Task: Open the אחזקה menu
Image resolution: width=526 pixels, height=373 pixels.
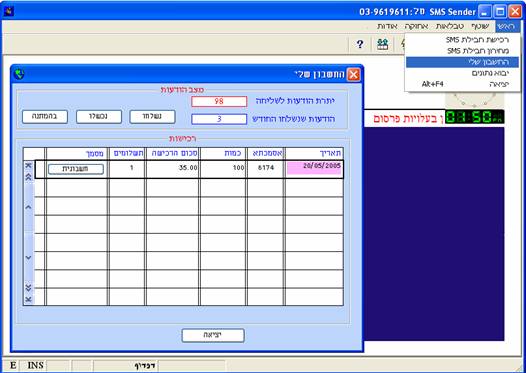Action: [x=416, y=26]
